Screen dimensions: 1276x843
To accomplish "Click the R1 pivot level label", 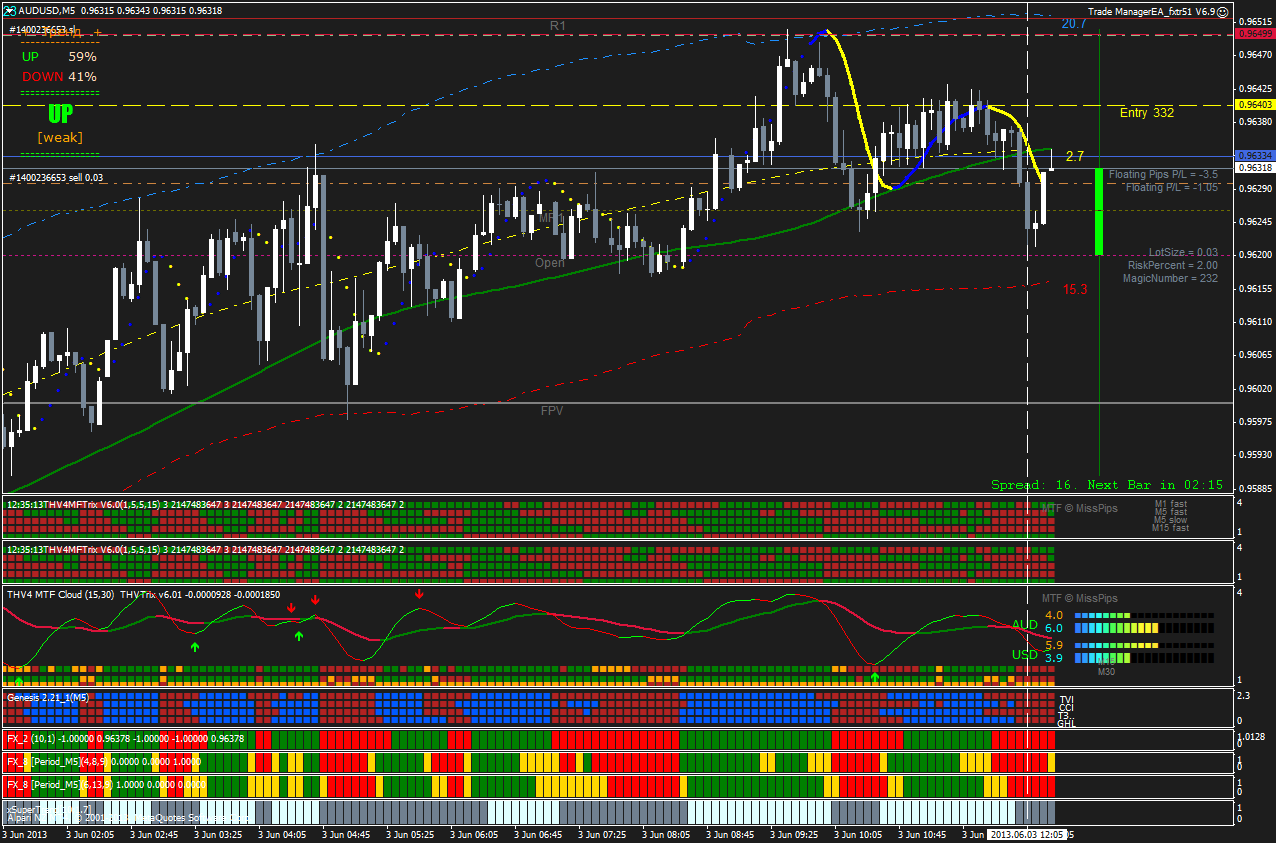I will tap(558, 25).
